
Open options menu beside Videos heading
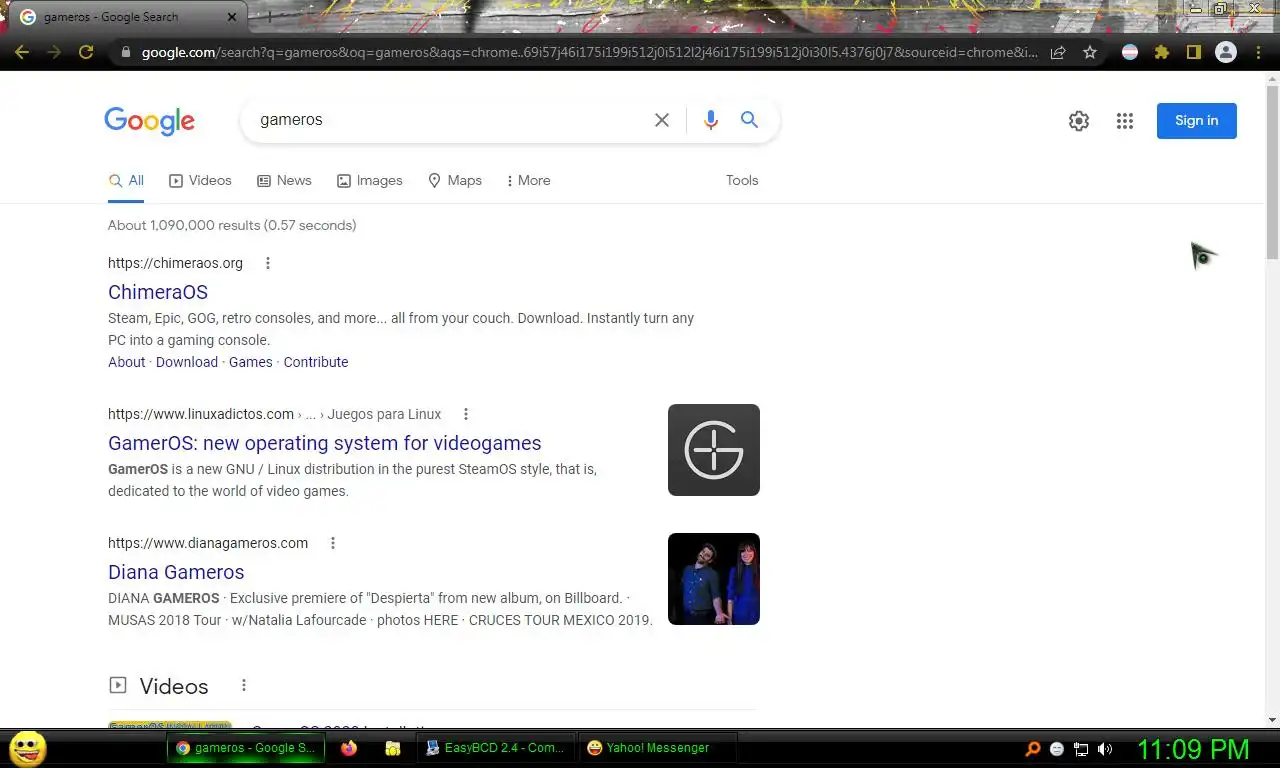coord(243,685)
